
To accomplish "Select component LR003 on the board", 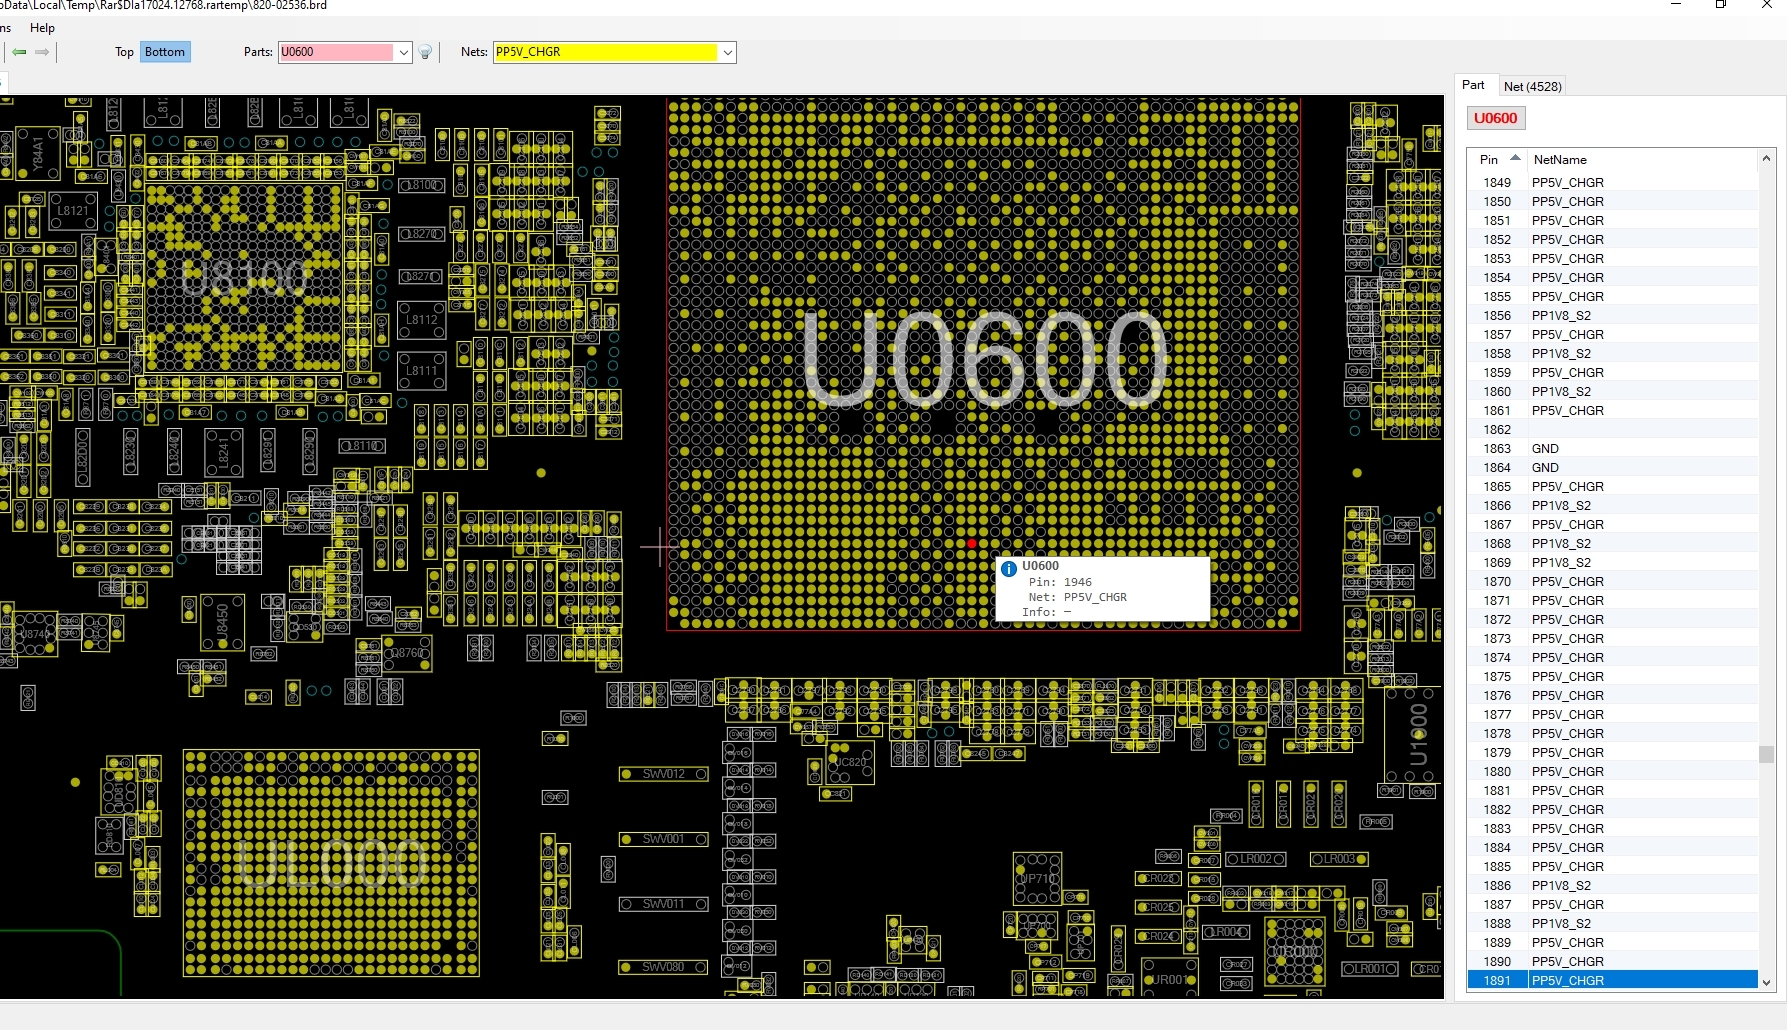I will (1339, 859).
